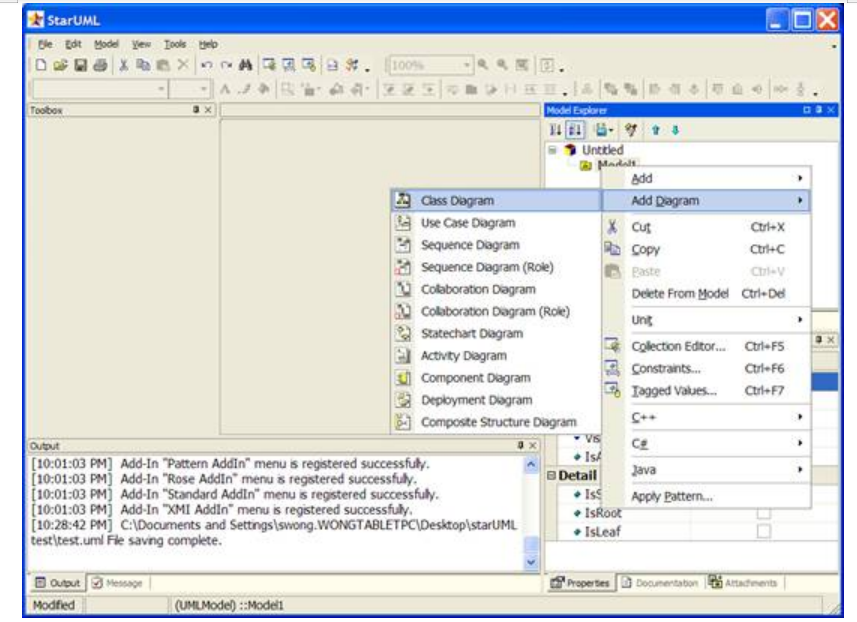Click the Print toolbar icon
The height and width of the screenshot is (622, 857).
[x=100, y=65]
